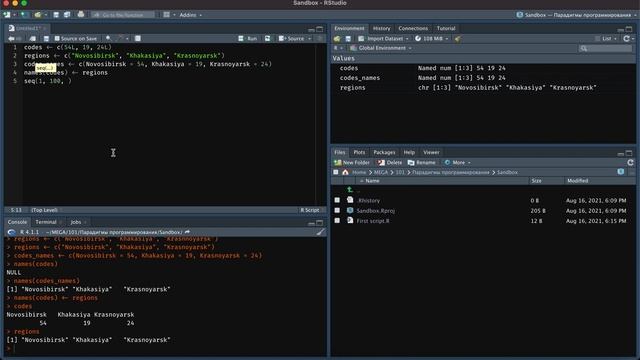Show source file in new window icon
This screenshot has height=360, width=640.
[x=33, y=38]
